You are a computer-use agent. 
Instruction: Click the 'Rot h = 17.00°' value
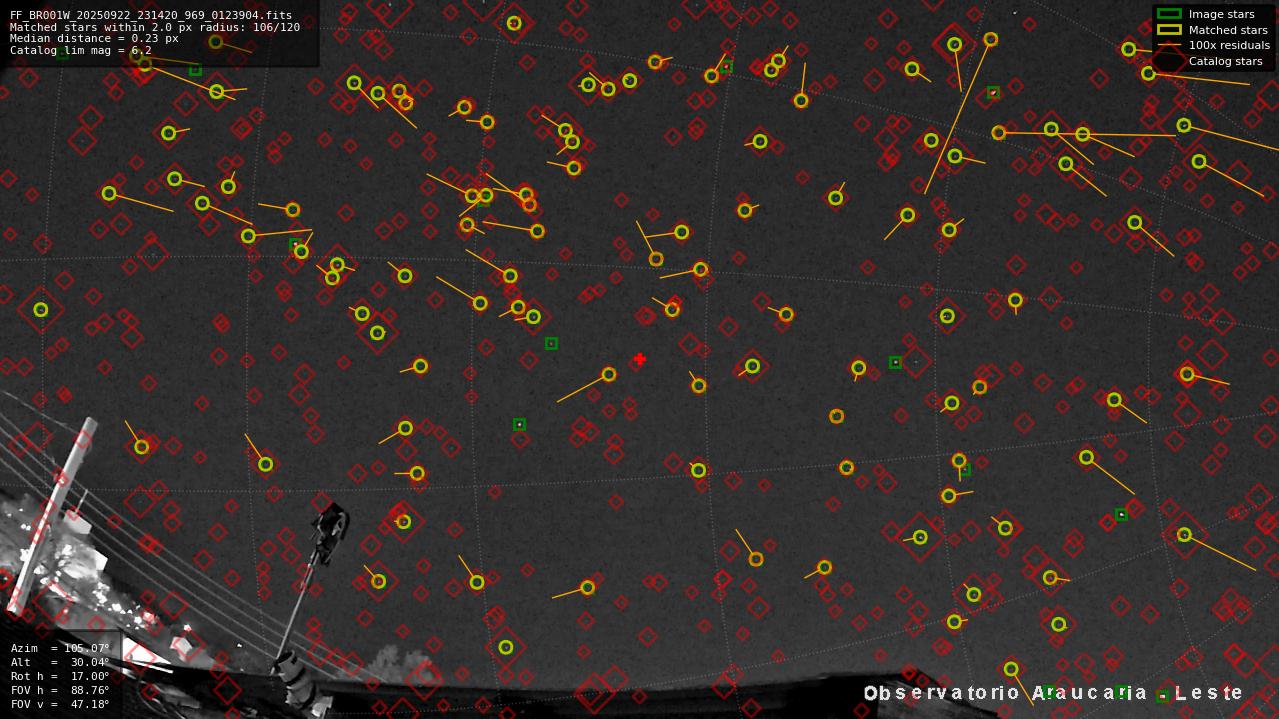[x=60, y=676]
